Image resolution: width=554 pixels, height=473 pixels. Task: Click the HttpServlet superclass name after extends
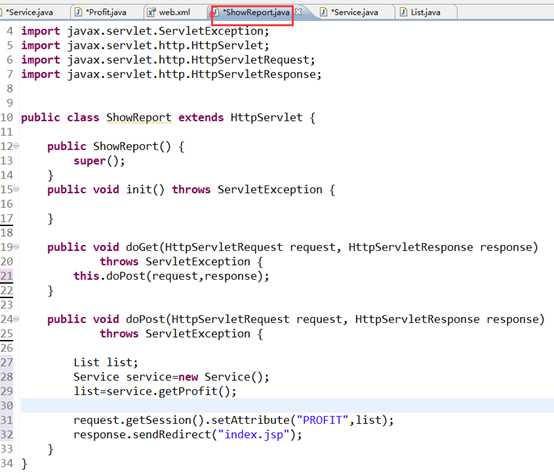point(266,118)
